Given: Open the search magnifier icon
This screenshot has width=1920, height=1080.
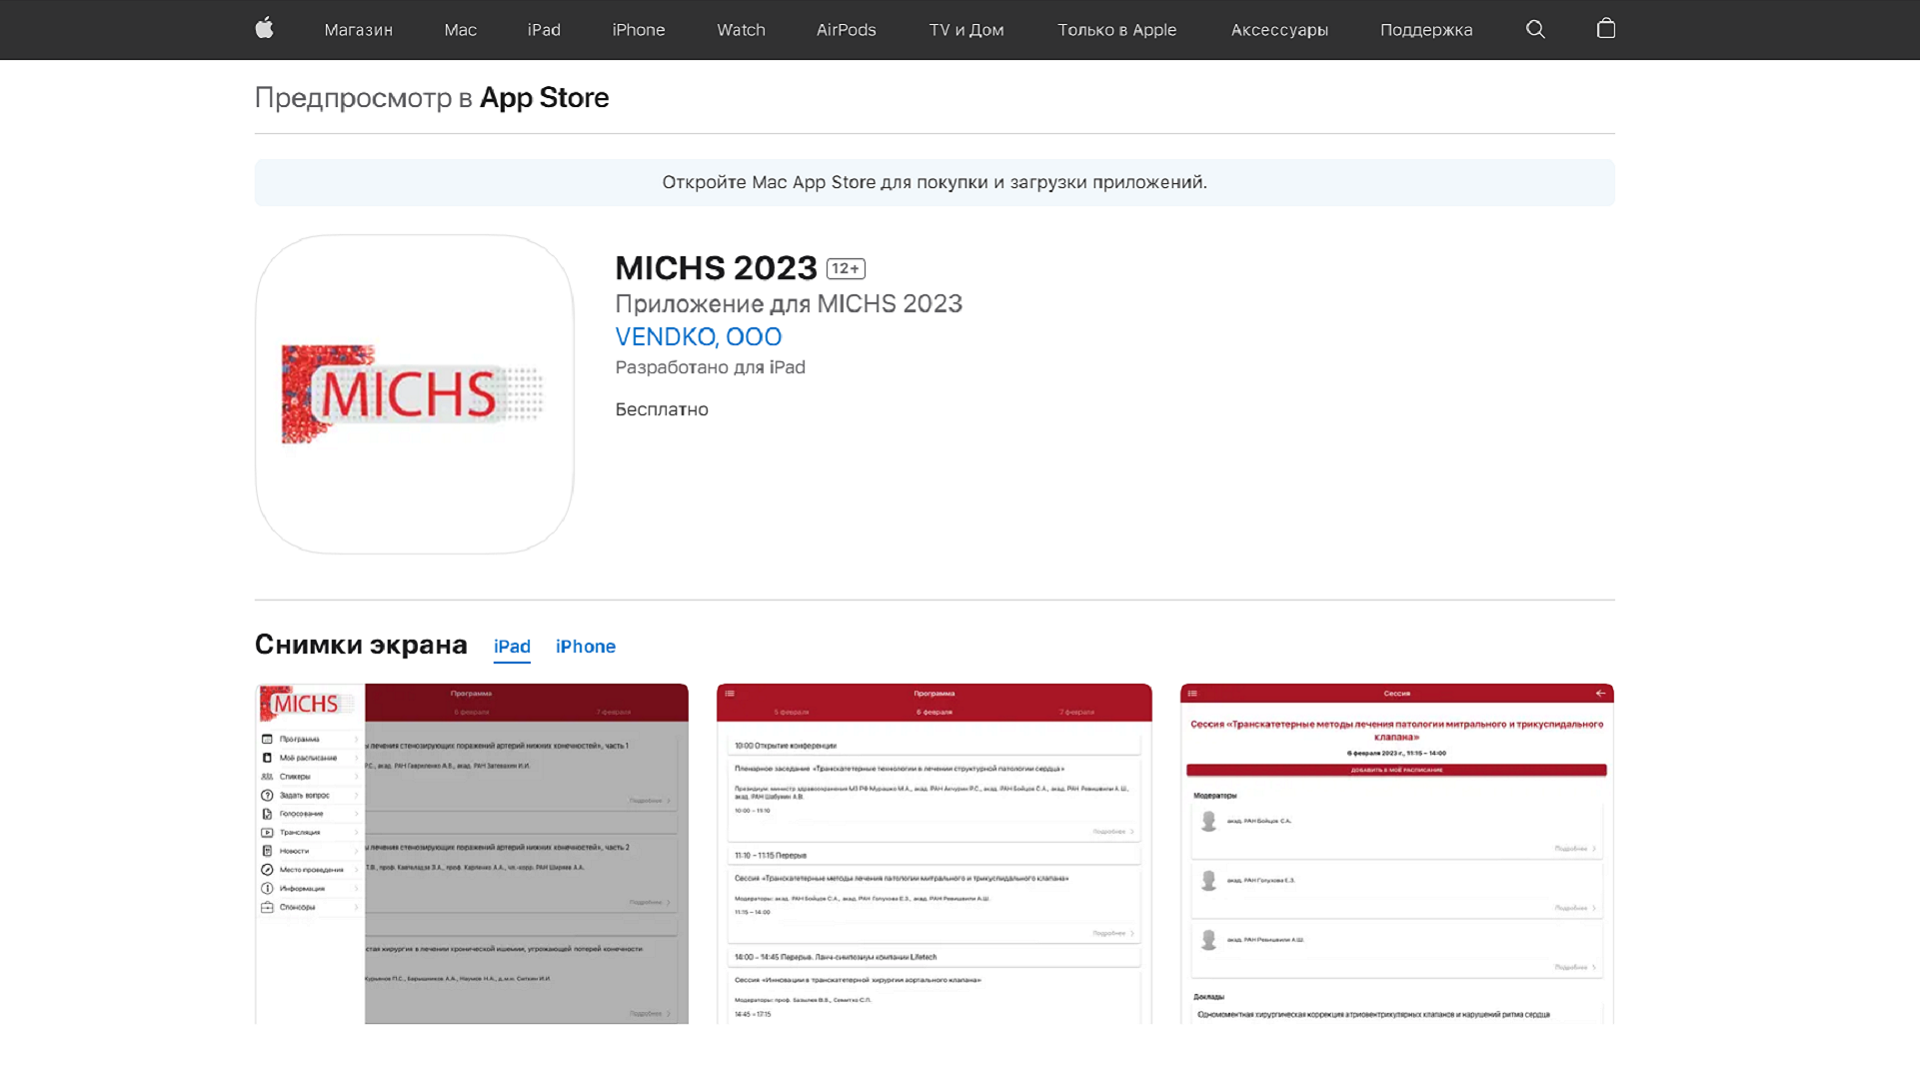Looking at the screenshot, I should coord(1535,29).
